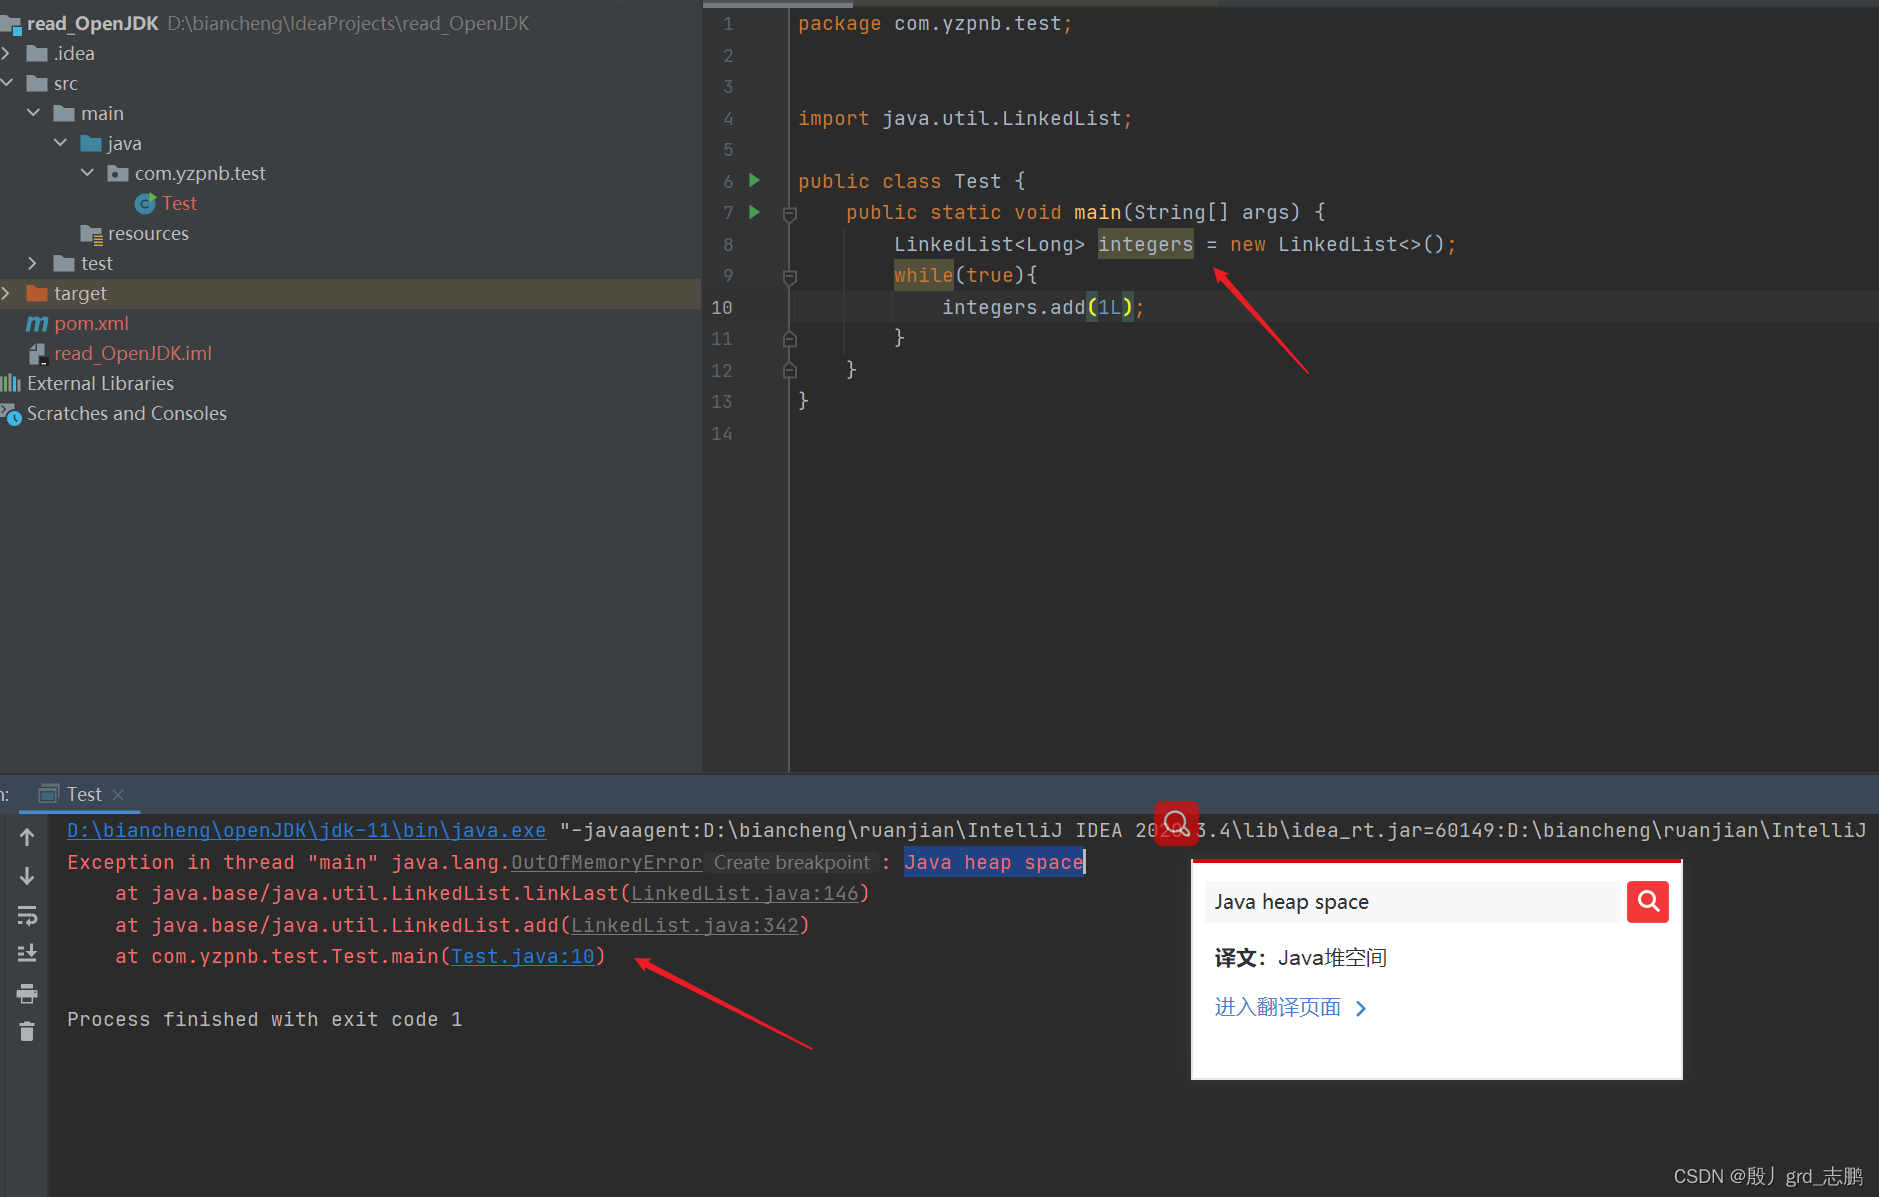Click the com.yzpnb.test package icon
This screenshot has width=1879, height=1197.
[118, 173]
